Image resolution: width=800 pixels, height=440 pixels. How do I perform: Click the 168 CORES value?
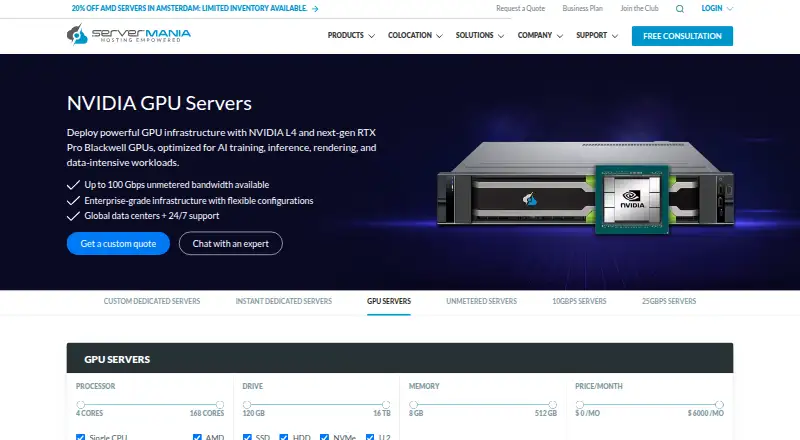click(207, 413)
